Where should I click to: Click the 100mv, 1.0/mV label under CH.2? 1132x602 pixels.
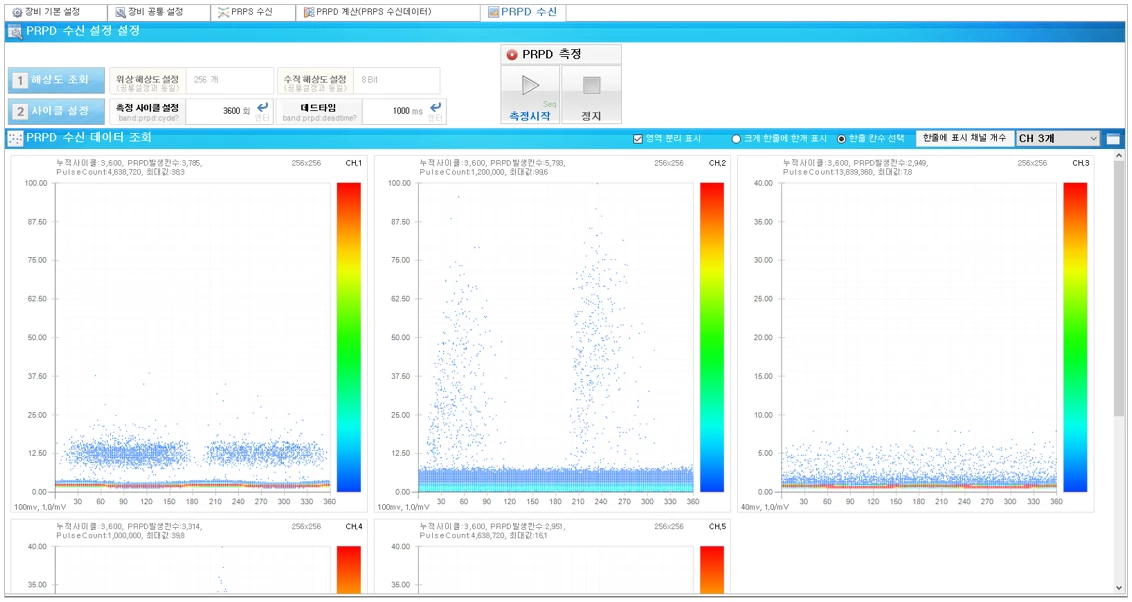tap(403, 507)
